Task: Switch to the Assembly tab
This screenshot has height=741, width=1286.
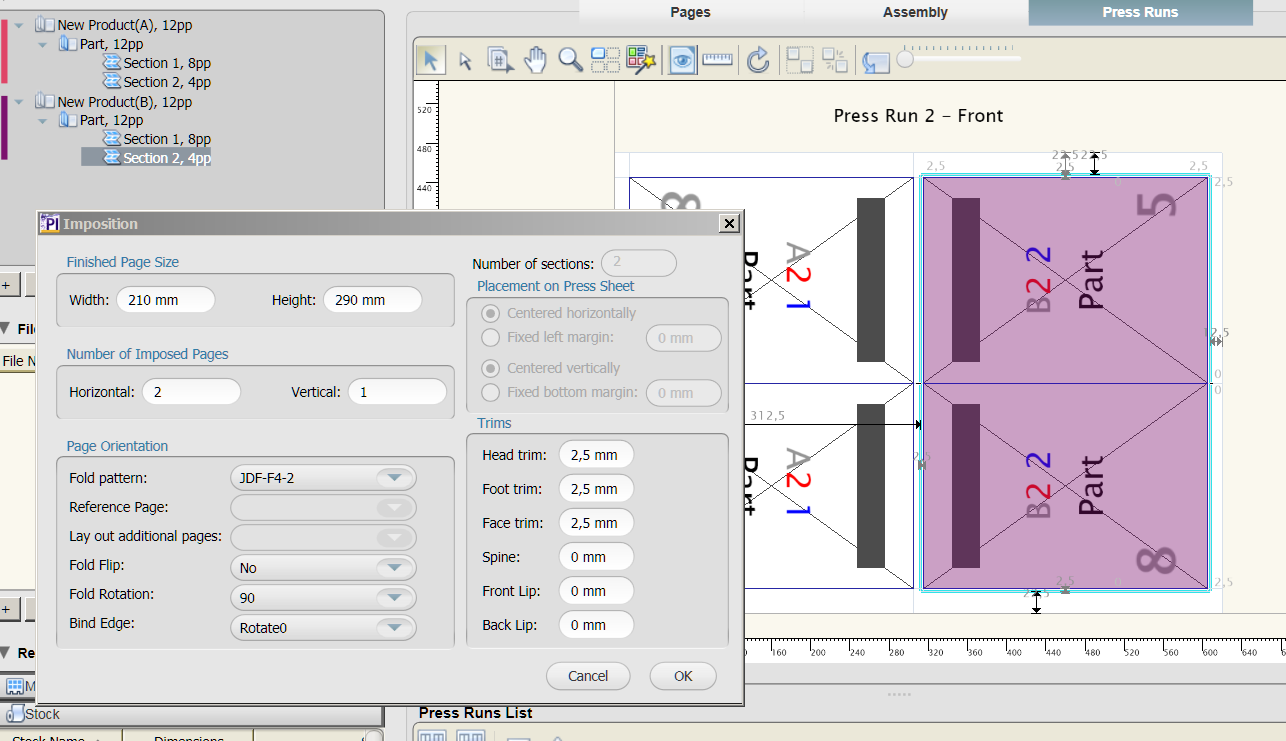Action: click(915, 12)
